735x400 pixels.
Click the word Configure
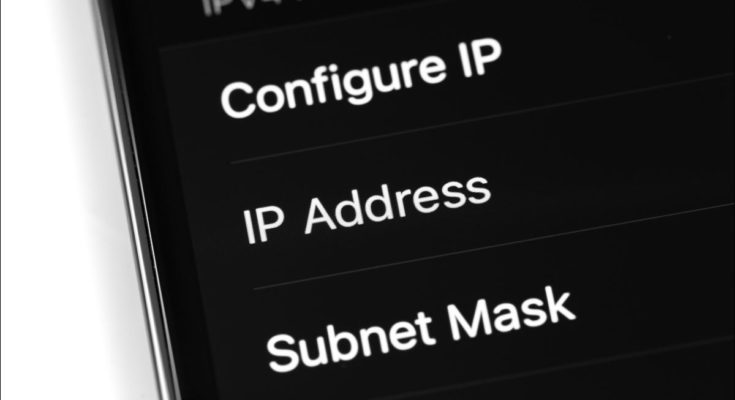[x=334, y=86]
